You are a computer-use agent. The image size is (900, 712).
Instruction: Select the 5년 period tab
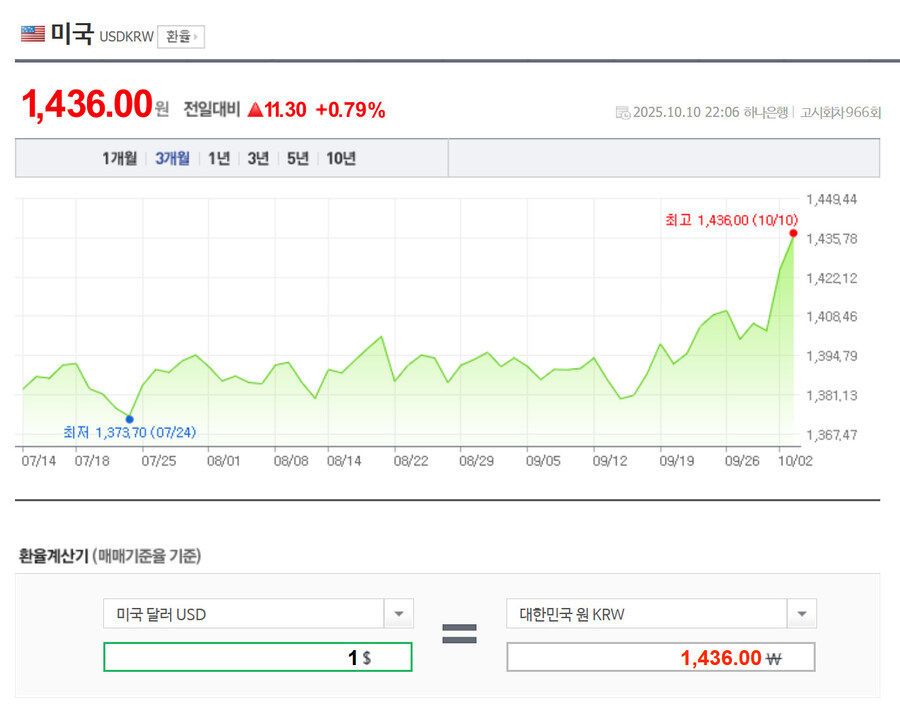298,158
